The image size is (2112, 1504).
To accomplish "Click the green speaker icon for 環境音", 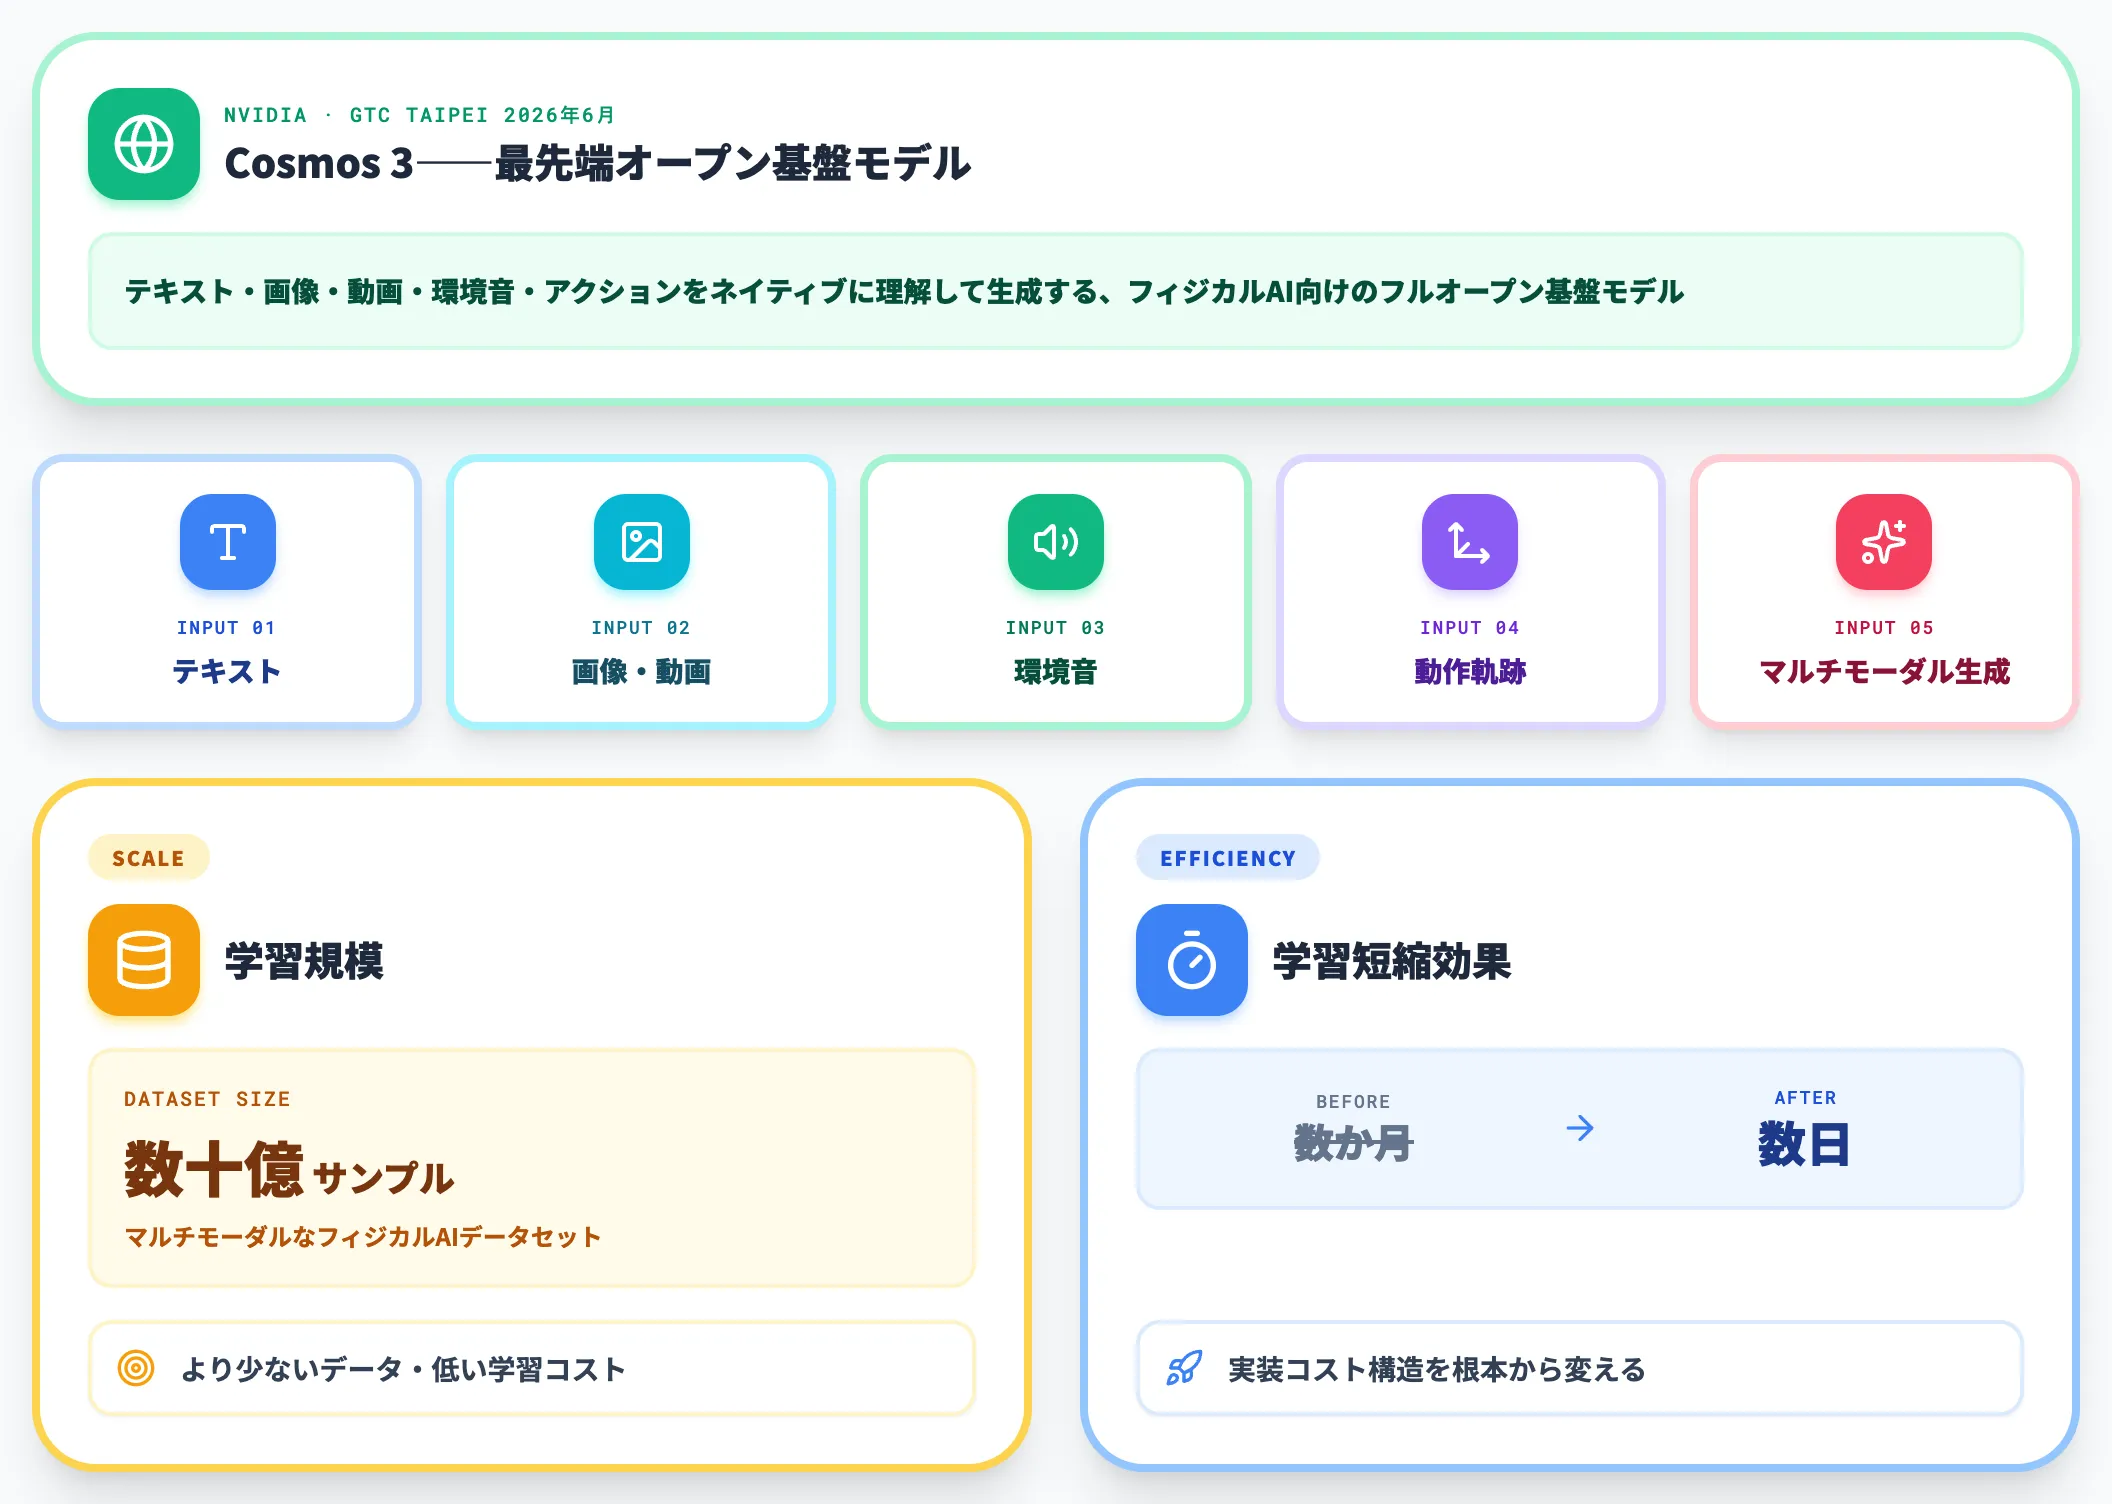I will pyautogui.click(x=1056, y=542).
